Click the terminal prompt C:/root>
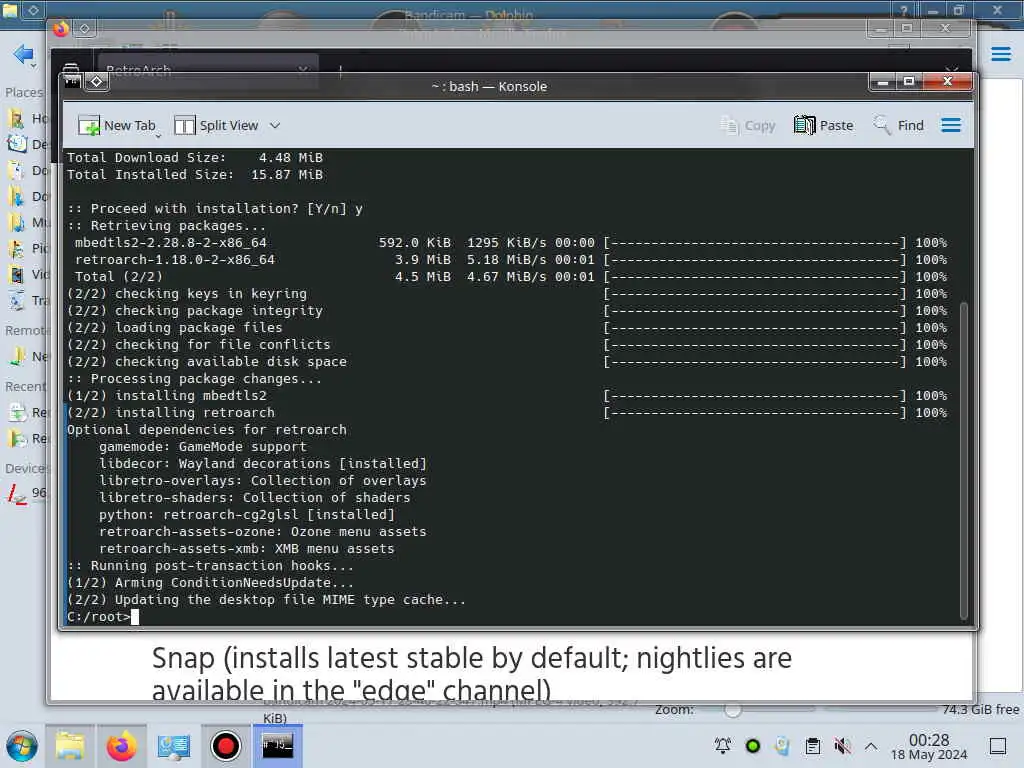1024x768 pixels. [98, 616]
